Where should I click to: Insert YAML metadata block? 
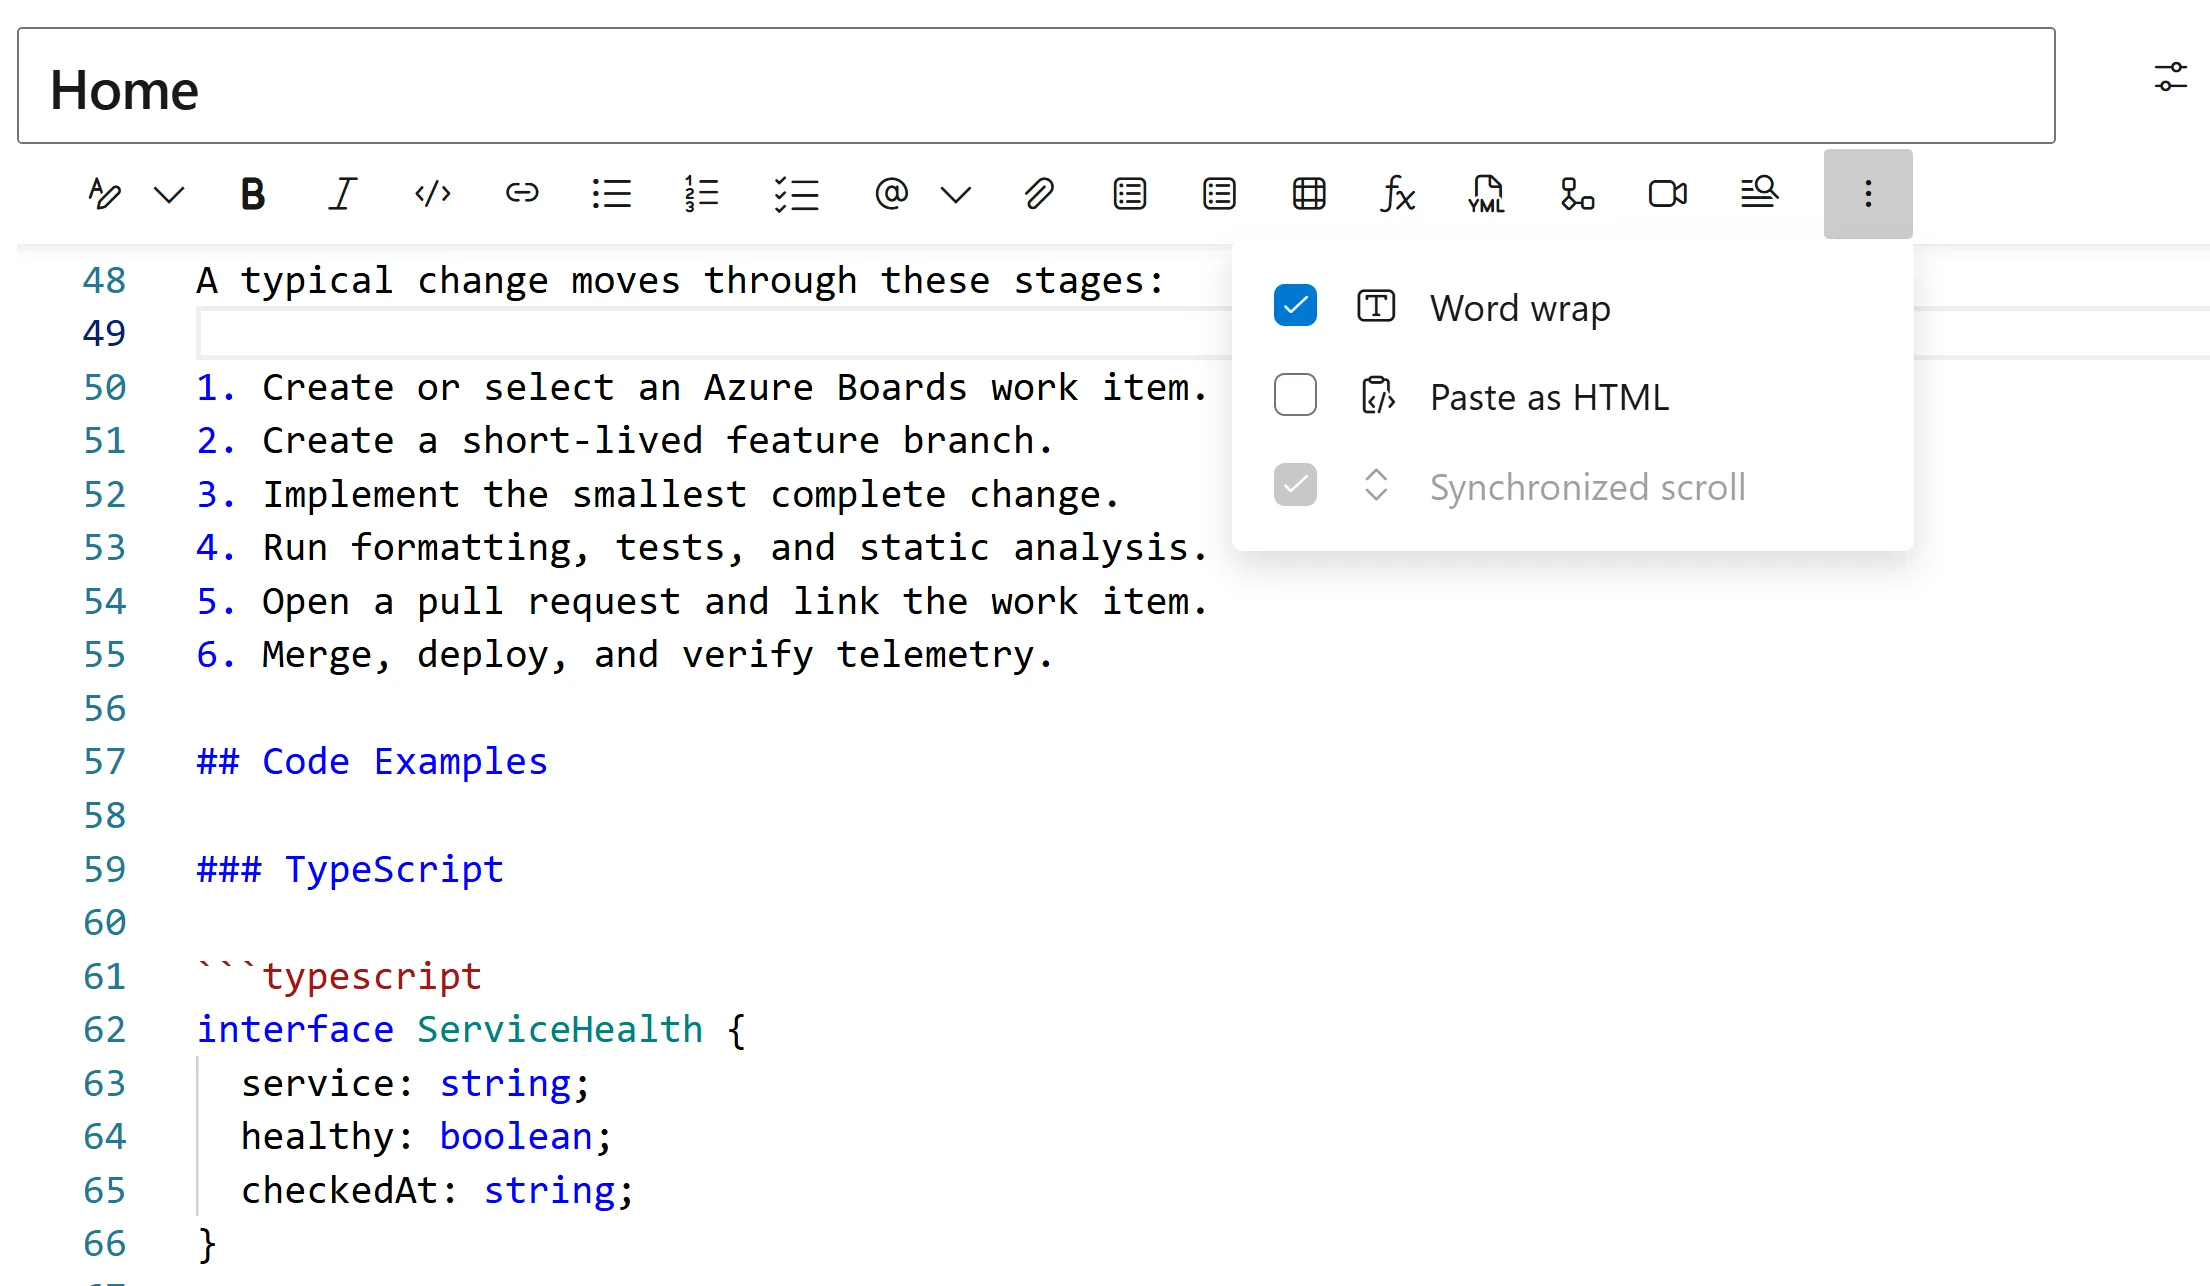[1487, 194]
